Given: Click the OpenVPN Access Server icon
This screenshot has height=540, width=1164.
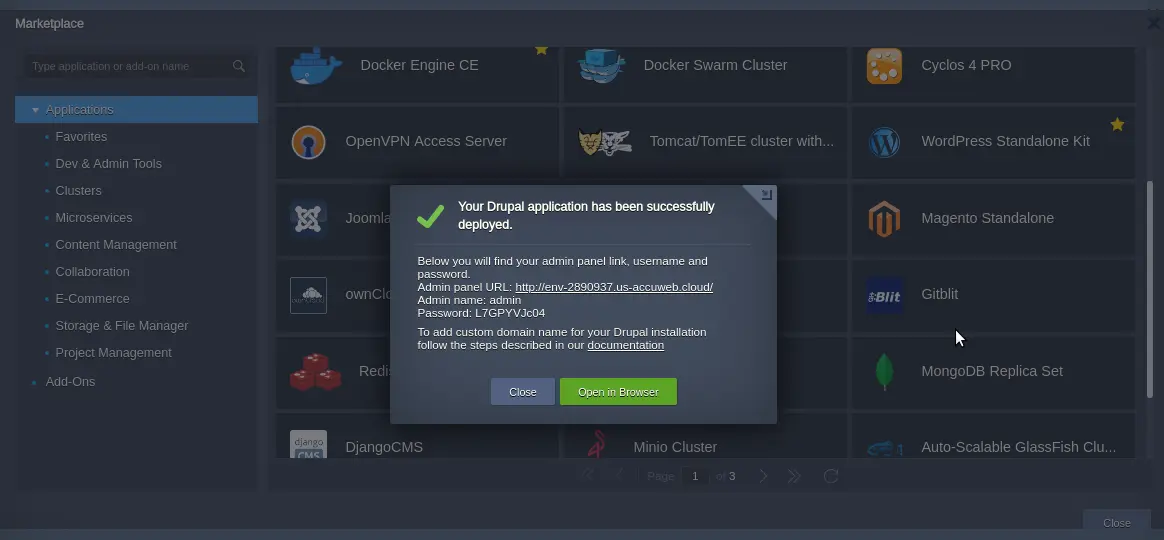Looking at the screenshot, I should tap(308, 142).
